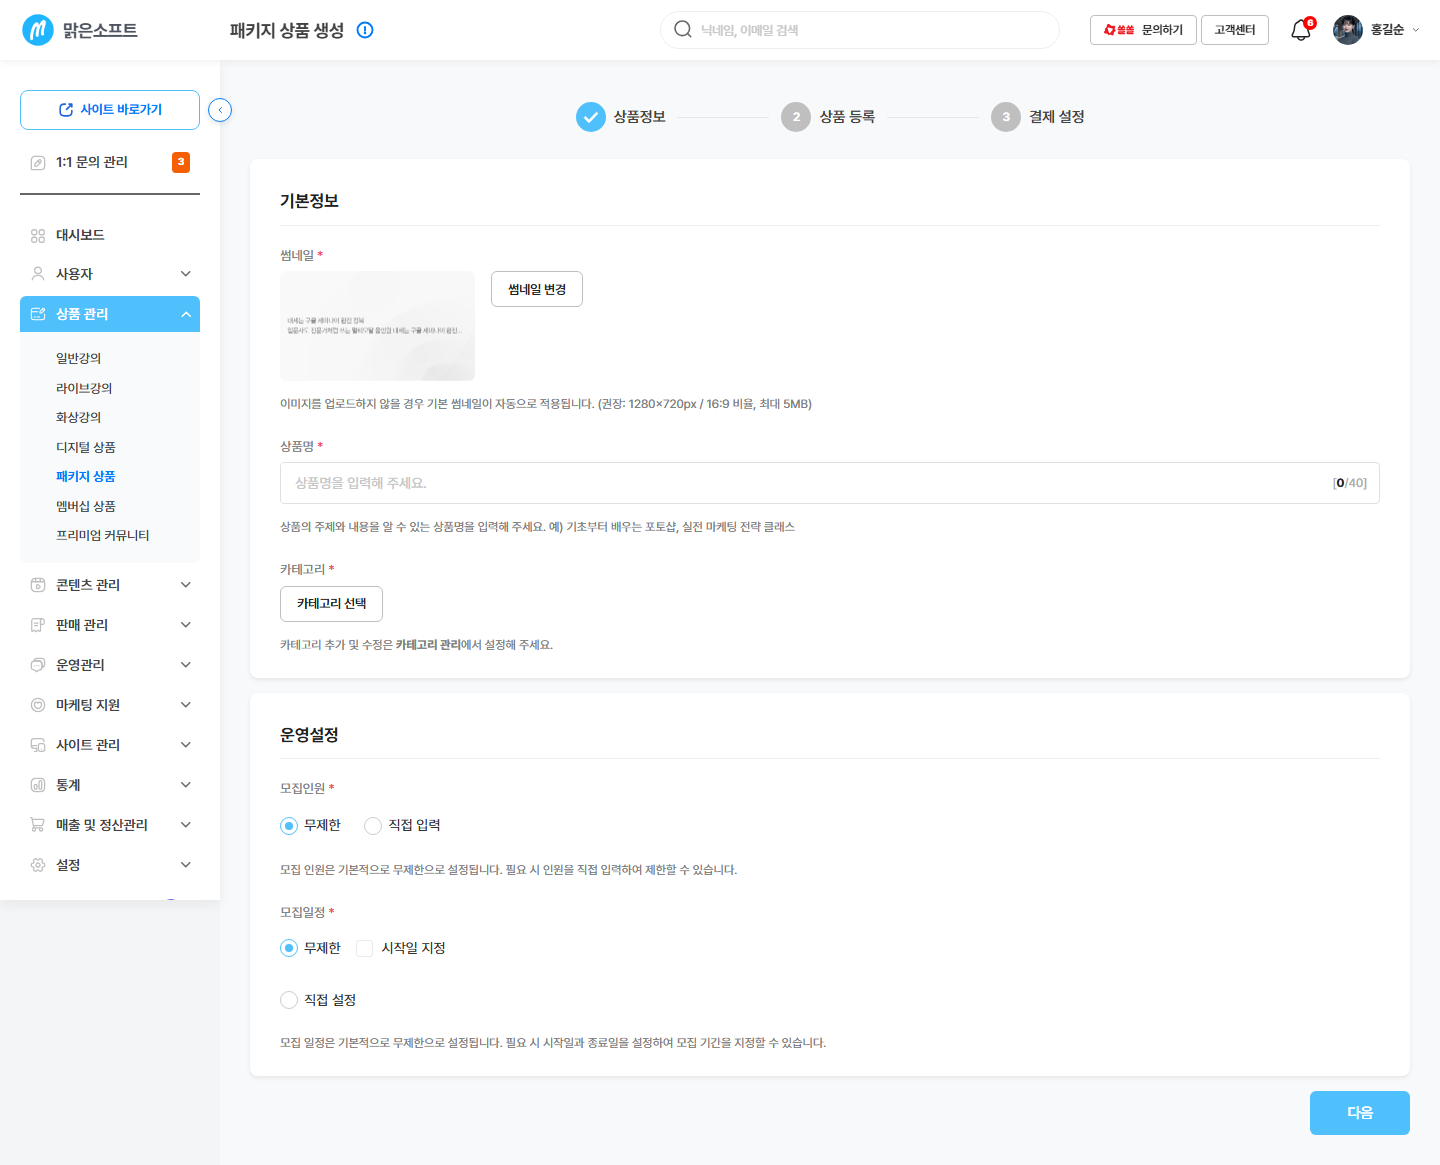The height and width of the screenshot is (1165, 1440).
Task: Collapse the sidebar with the round arrow button
Action: [x=220, y=110]
